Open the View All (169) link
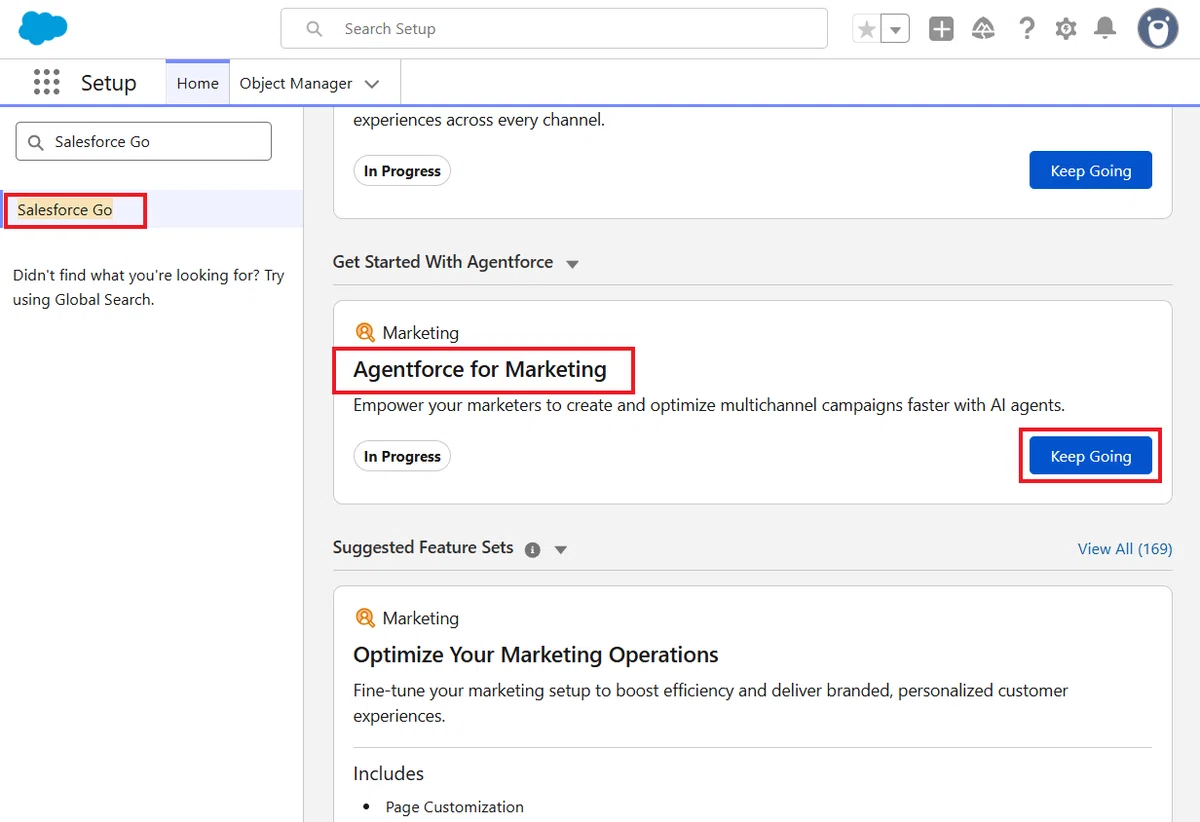 coord(1125,548)
